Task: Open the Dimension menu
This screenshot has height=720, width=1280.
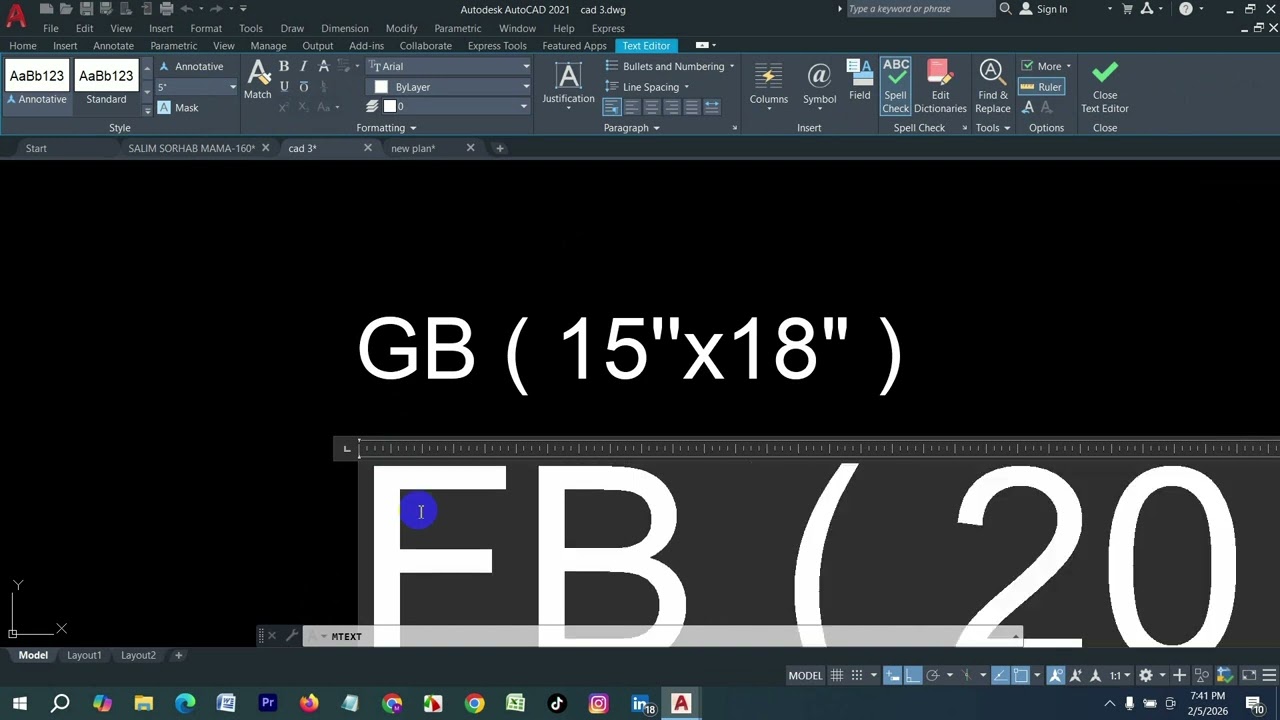Action: pos(345,28)
